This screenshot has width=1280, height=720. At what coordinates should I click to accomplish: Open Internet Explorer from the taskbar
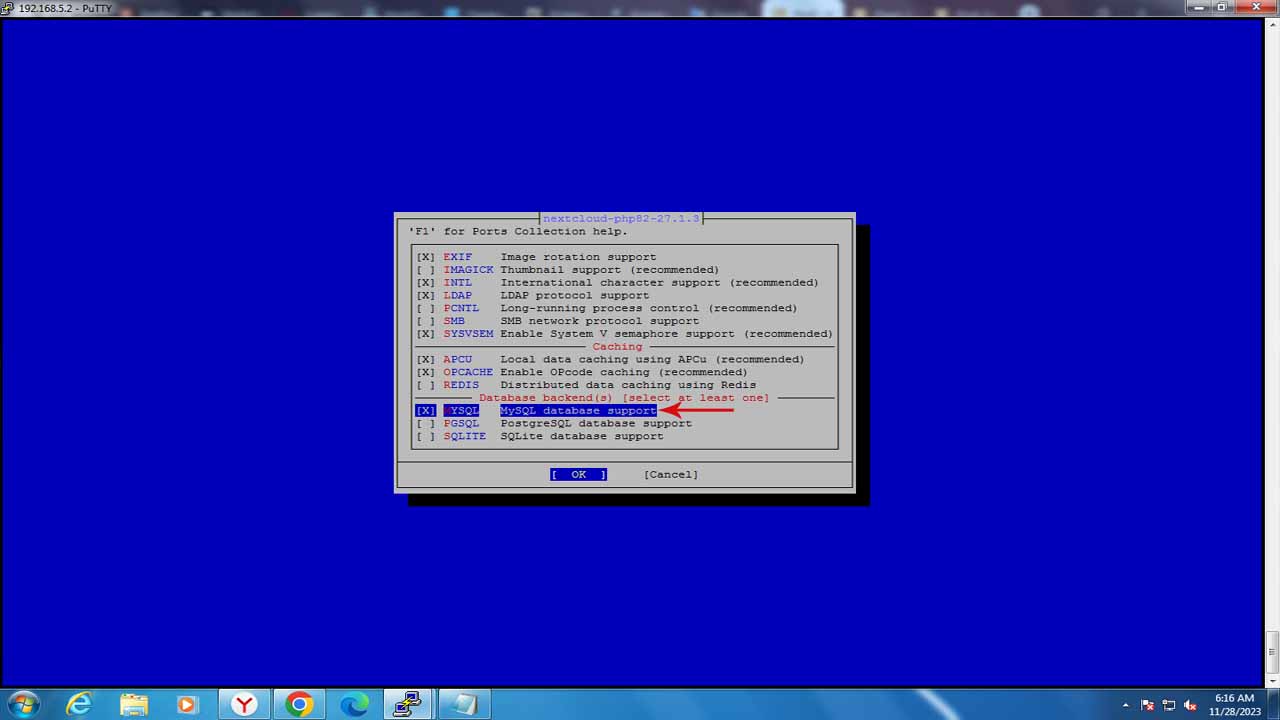click(78, 703)
